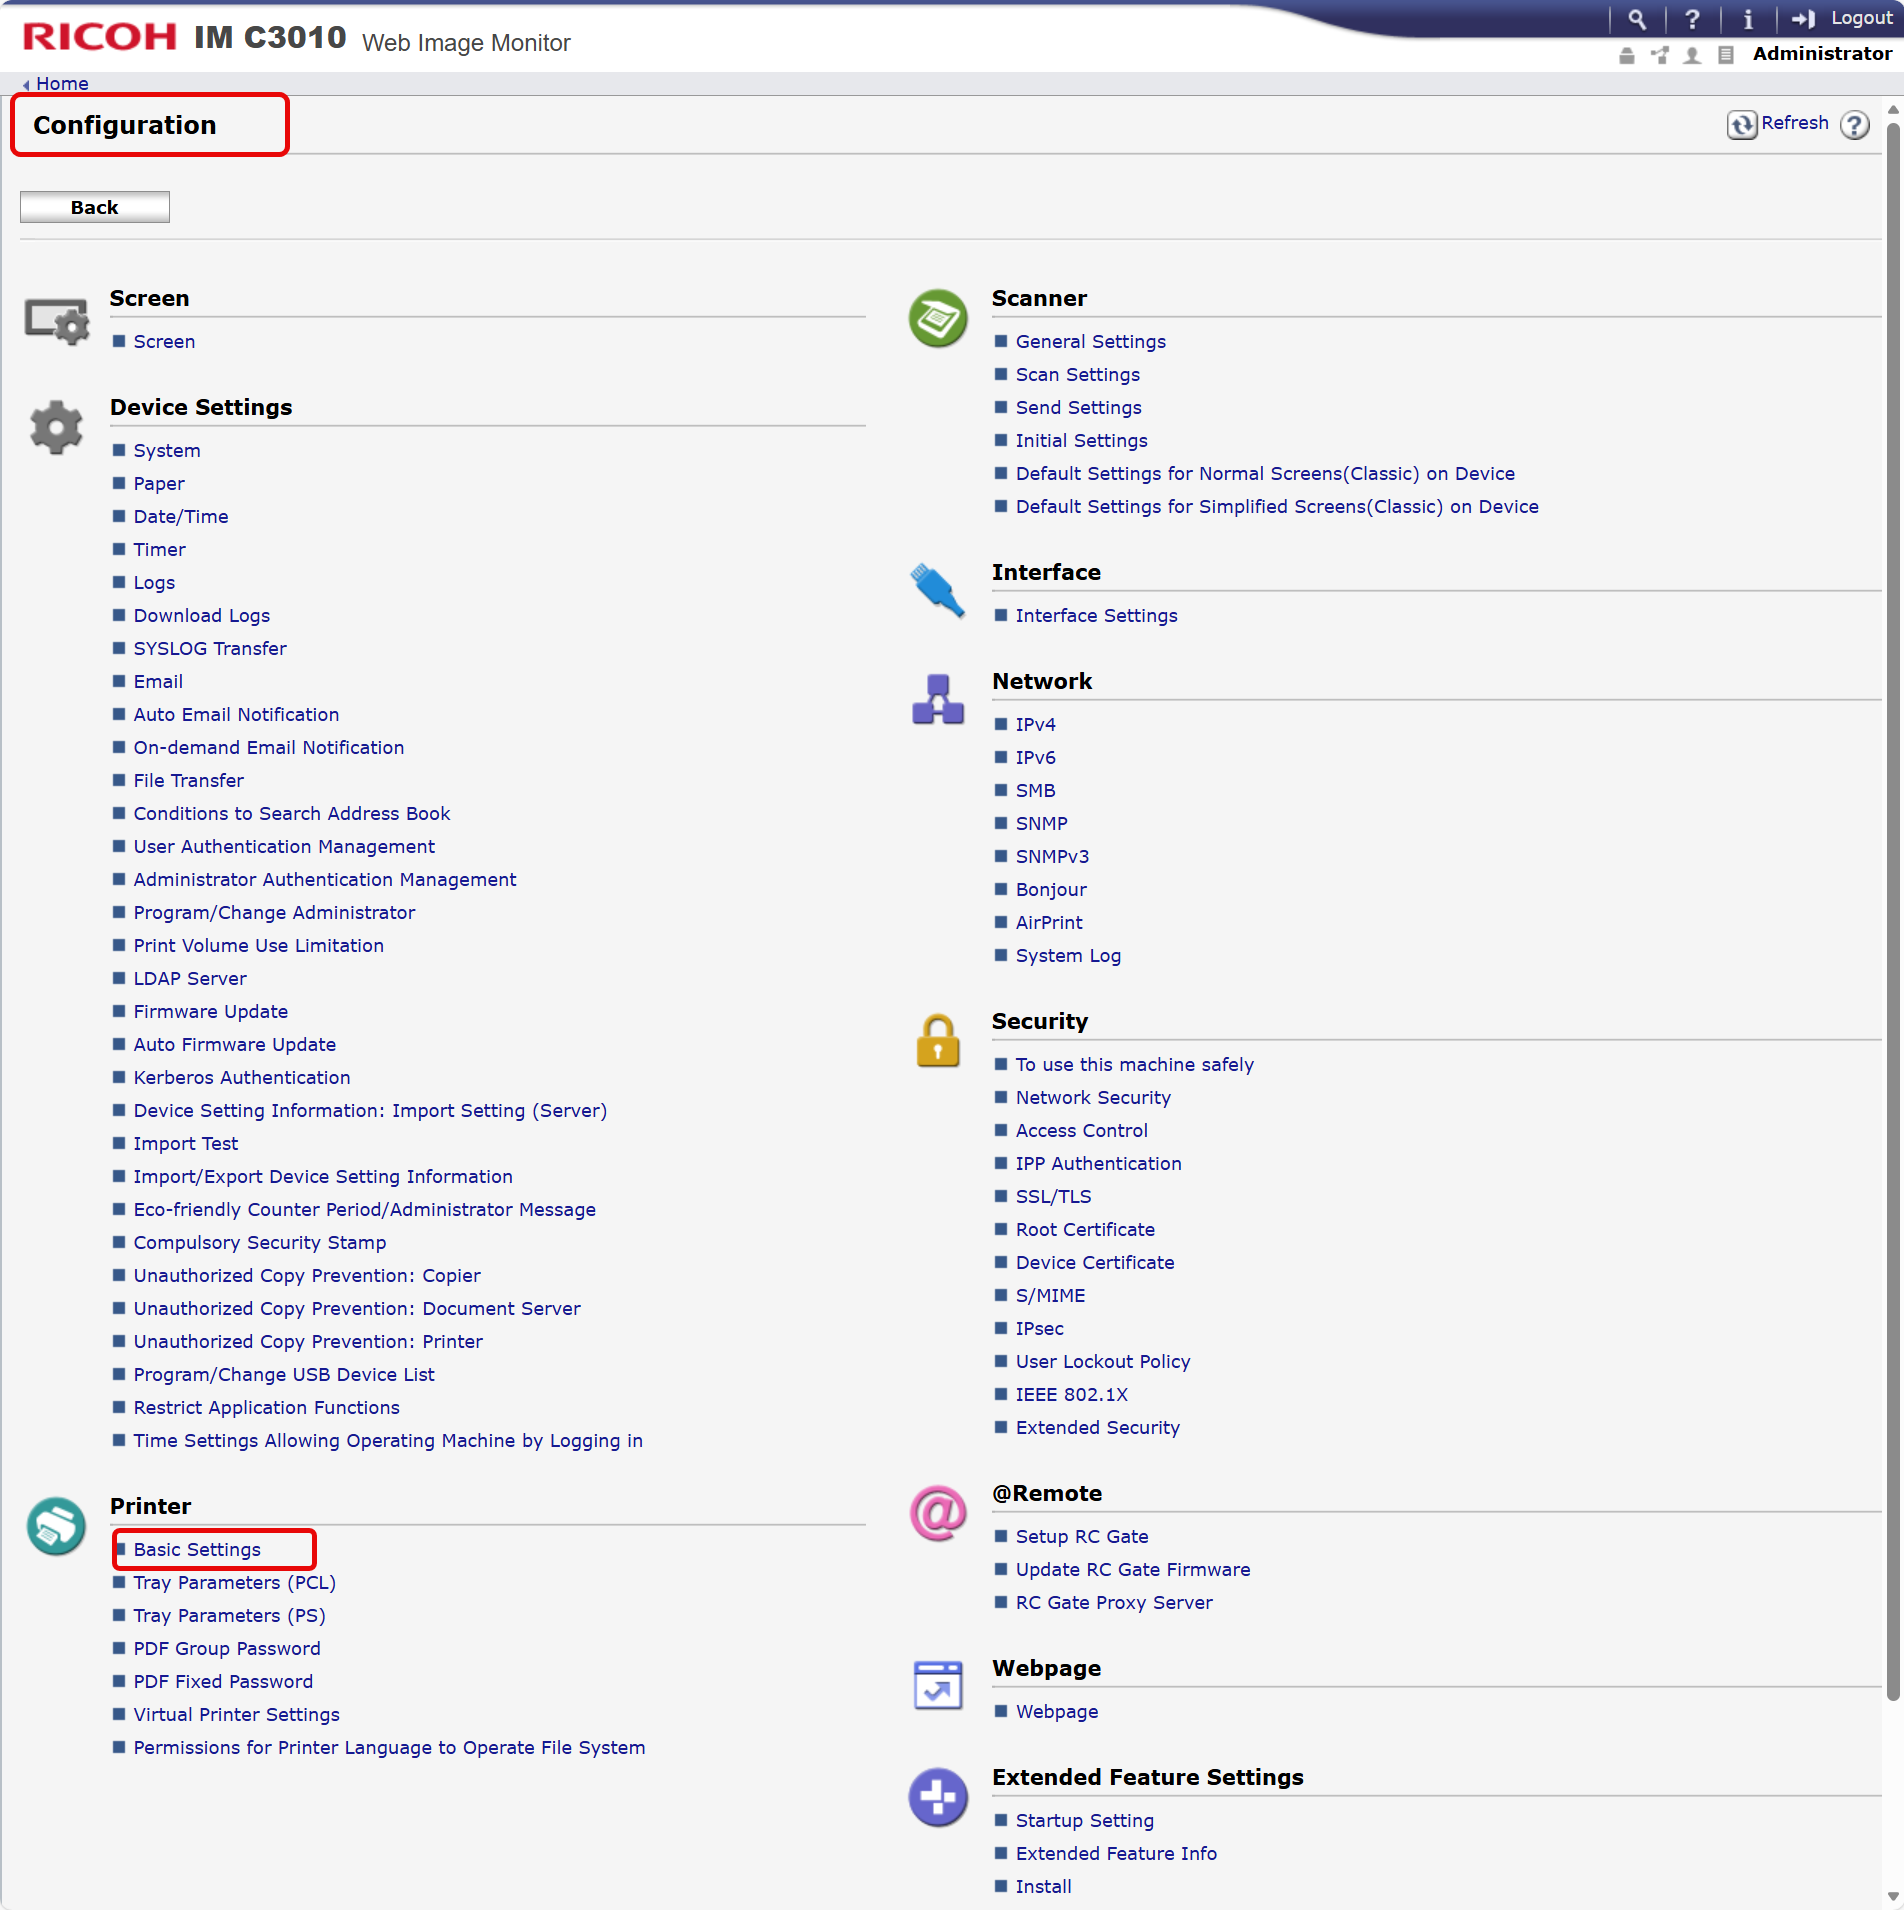This screenshot has width=1904, height=1910.
Task: Click the toner status icon under Logout
Action: [1627, 56]
